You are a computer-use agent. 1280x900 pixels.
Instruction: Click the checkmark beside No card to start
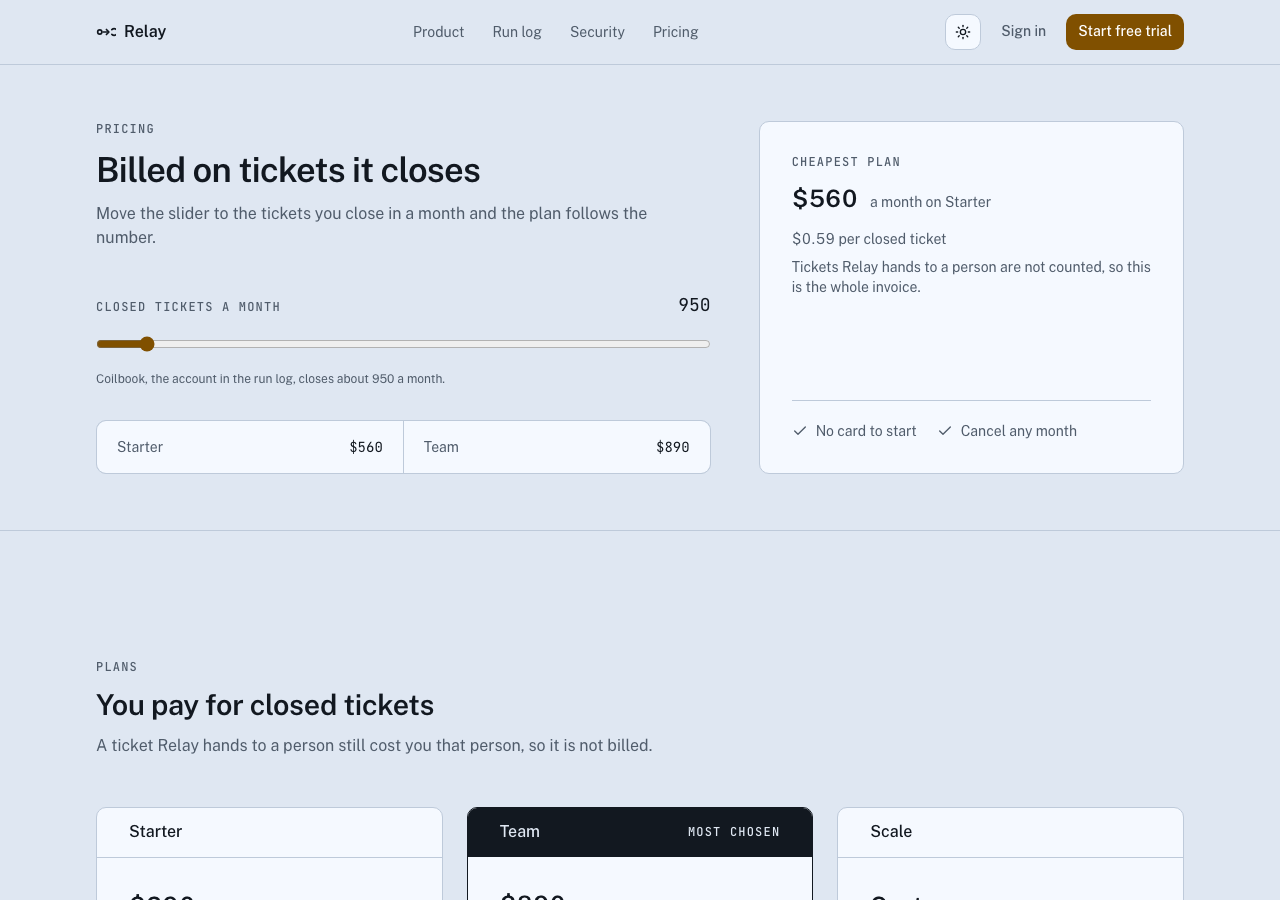[x=800, y=431]
